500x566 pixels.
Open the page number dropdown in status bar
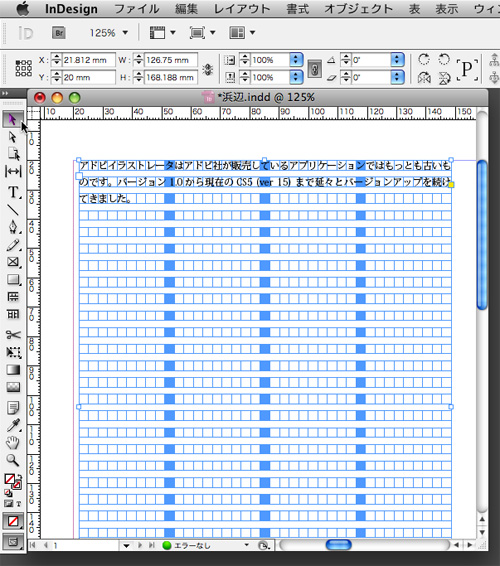[x=126, y=545]
